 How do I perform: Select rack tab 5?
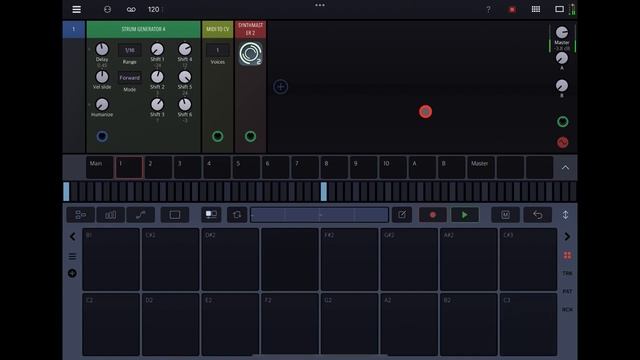246,167
